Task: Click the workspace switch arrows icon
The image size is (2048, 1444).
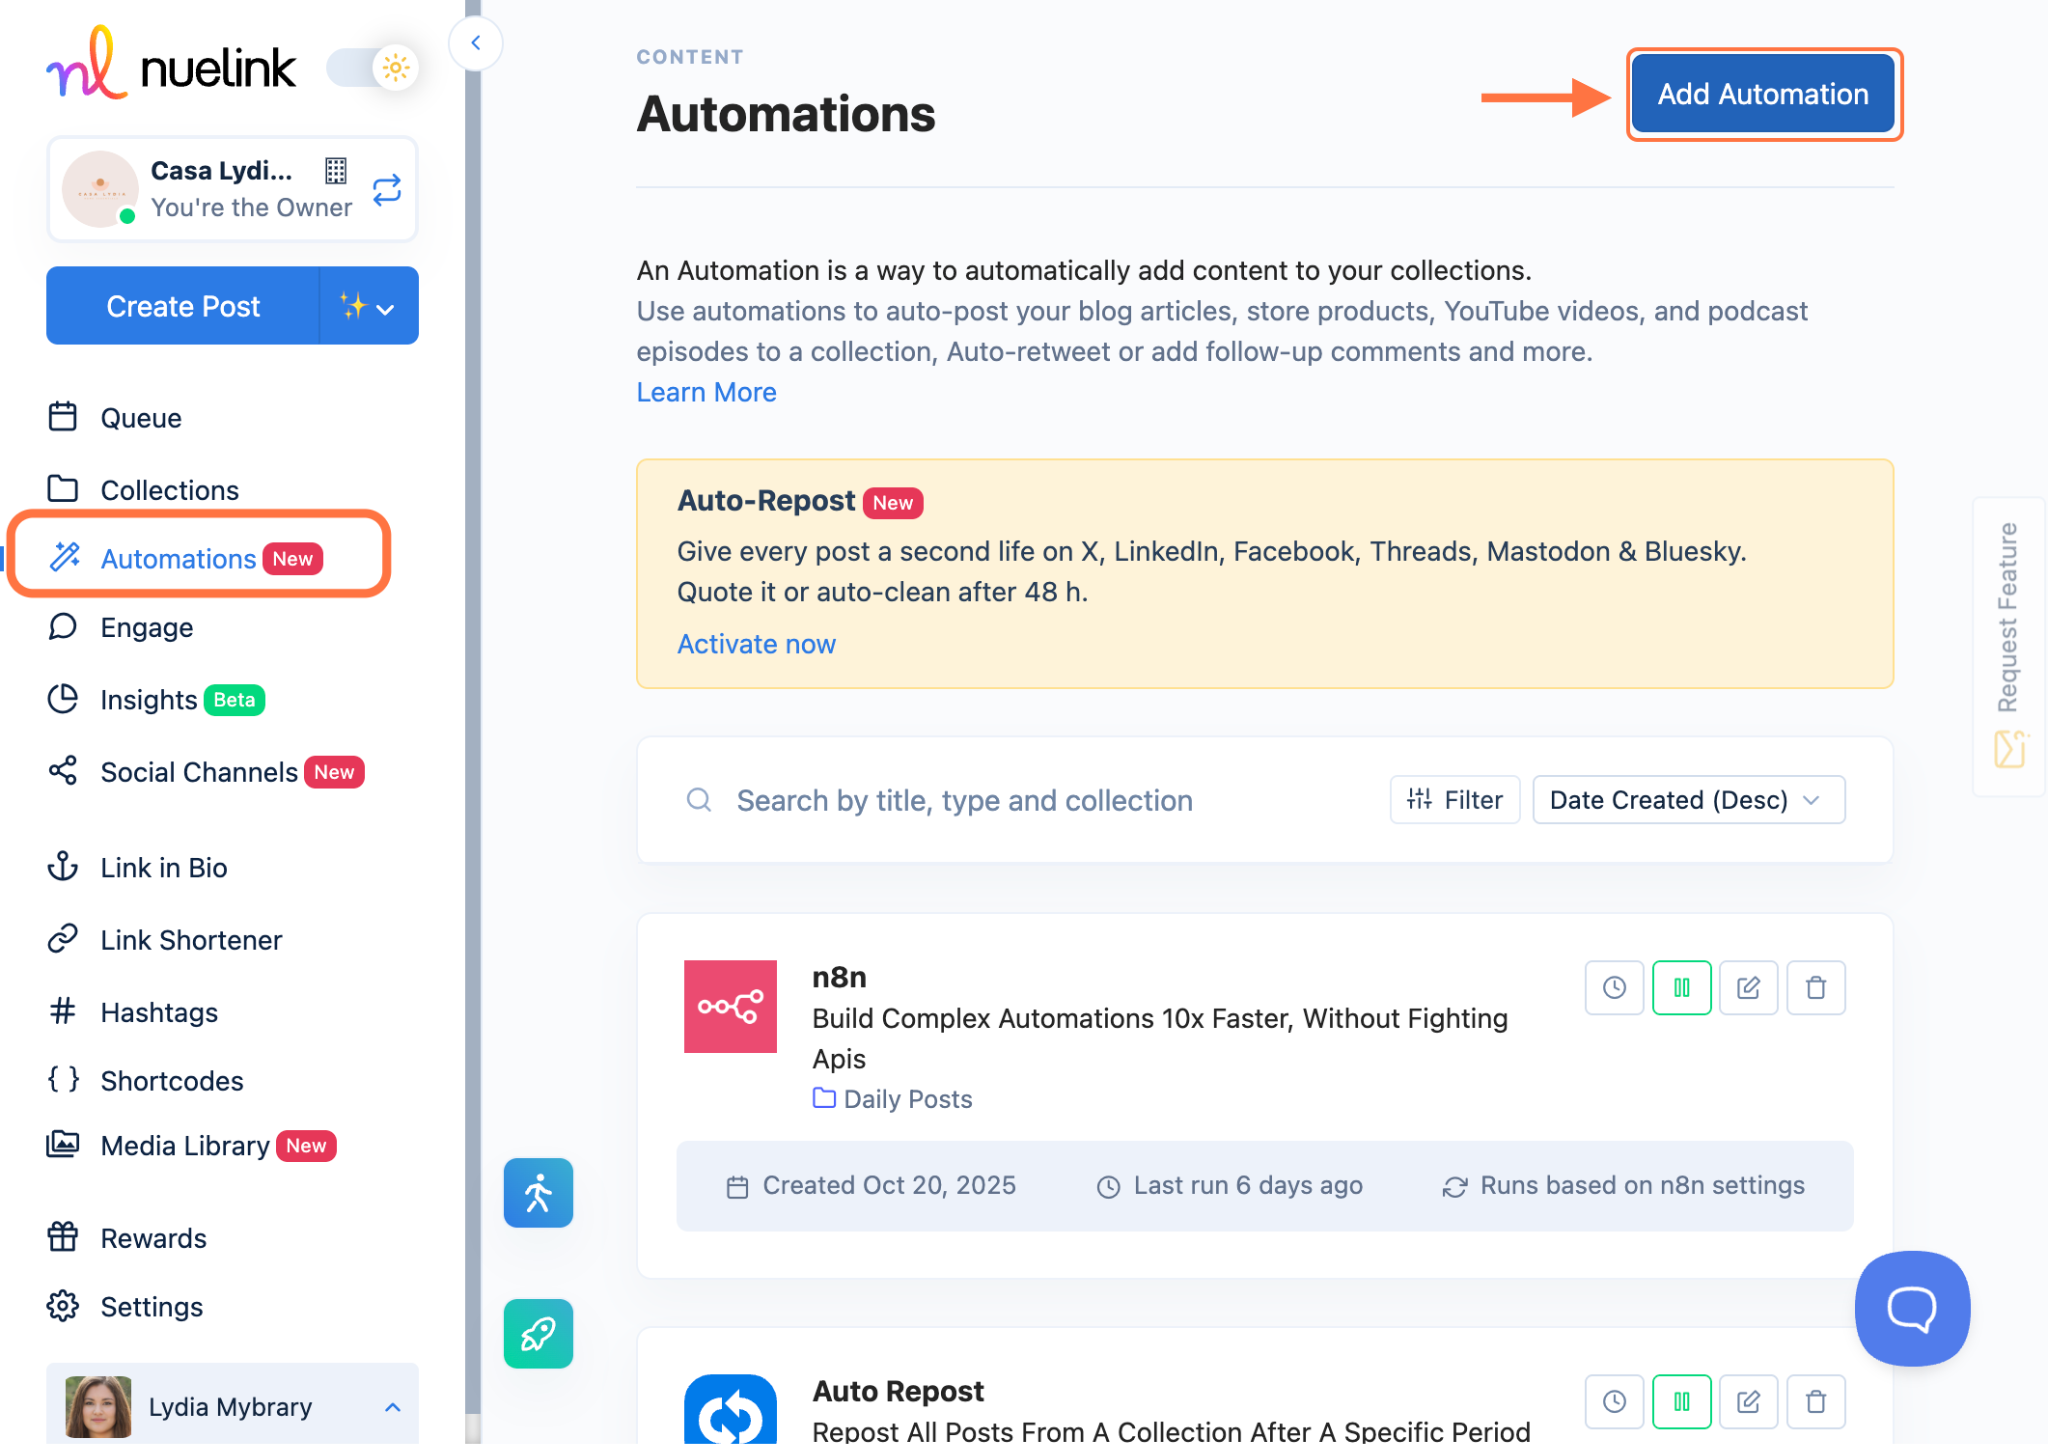Action: coord(387,189)
